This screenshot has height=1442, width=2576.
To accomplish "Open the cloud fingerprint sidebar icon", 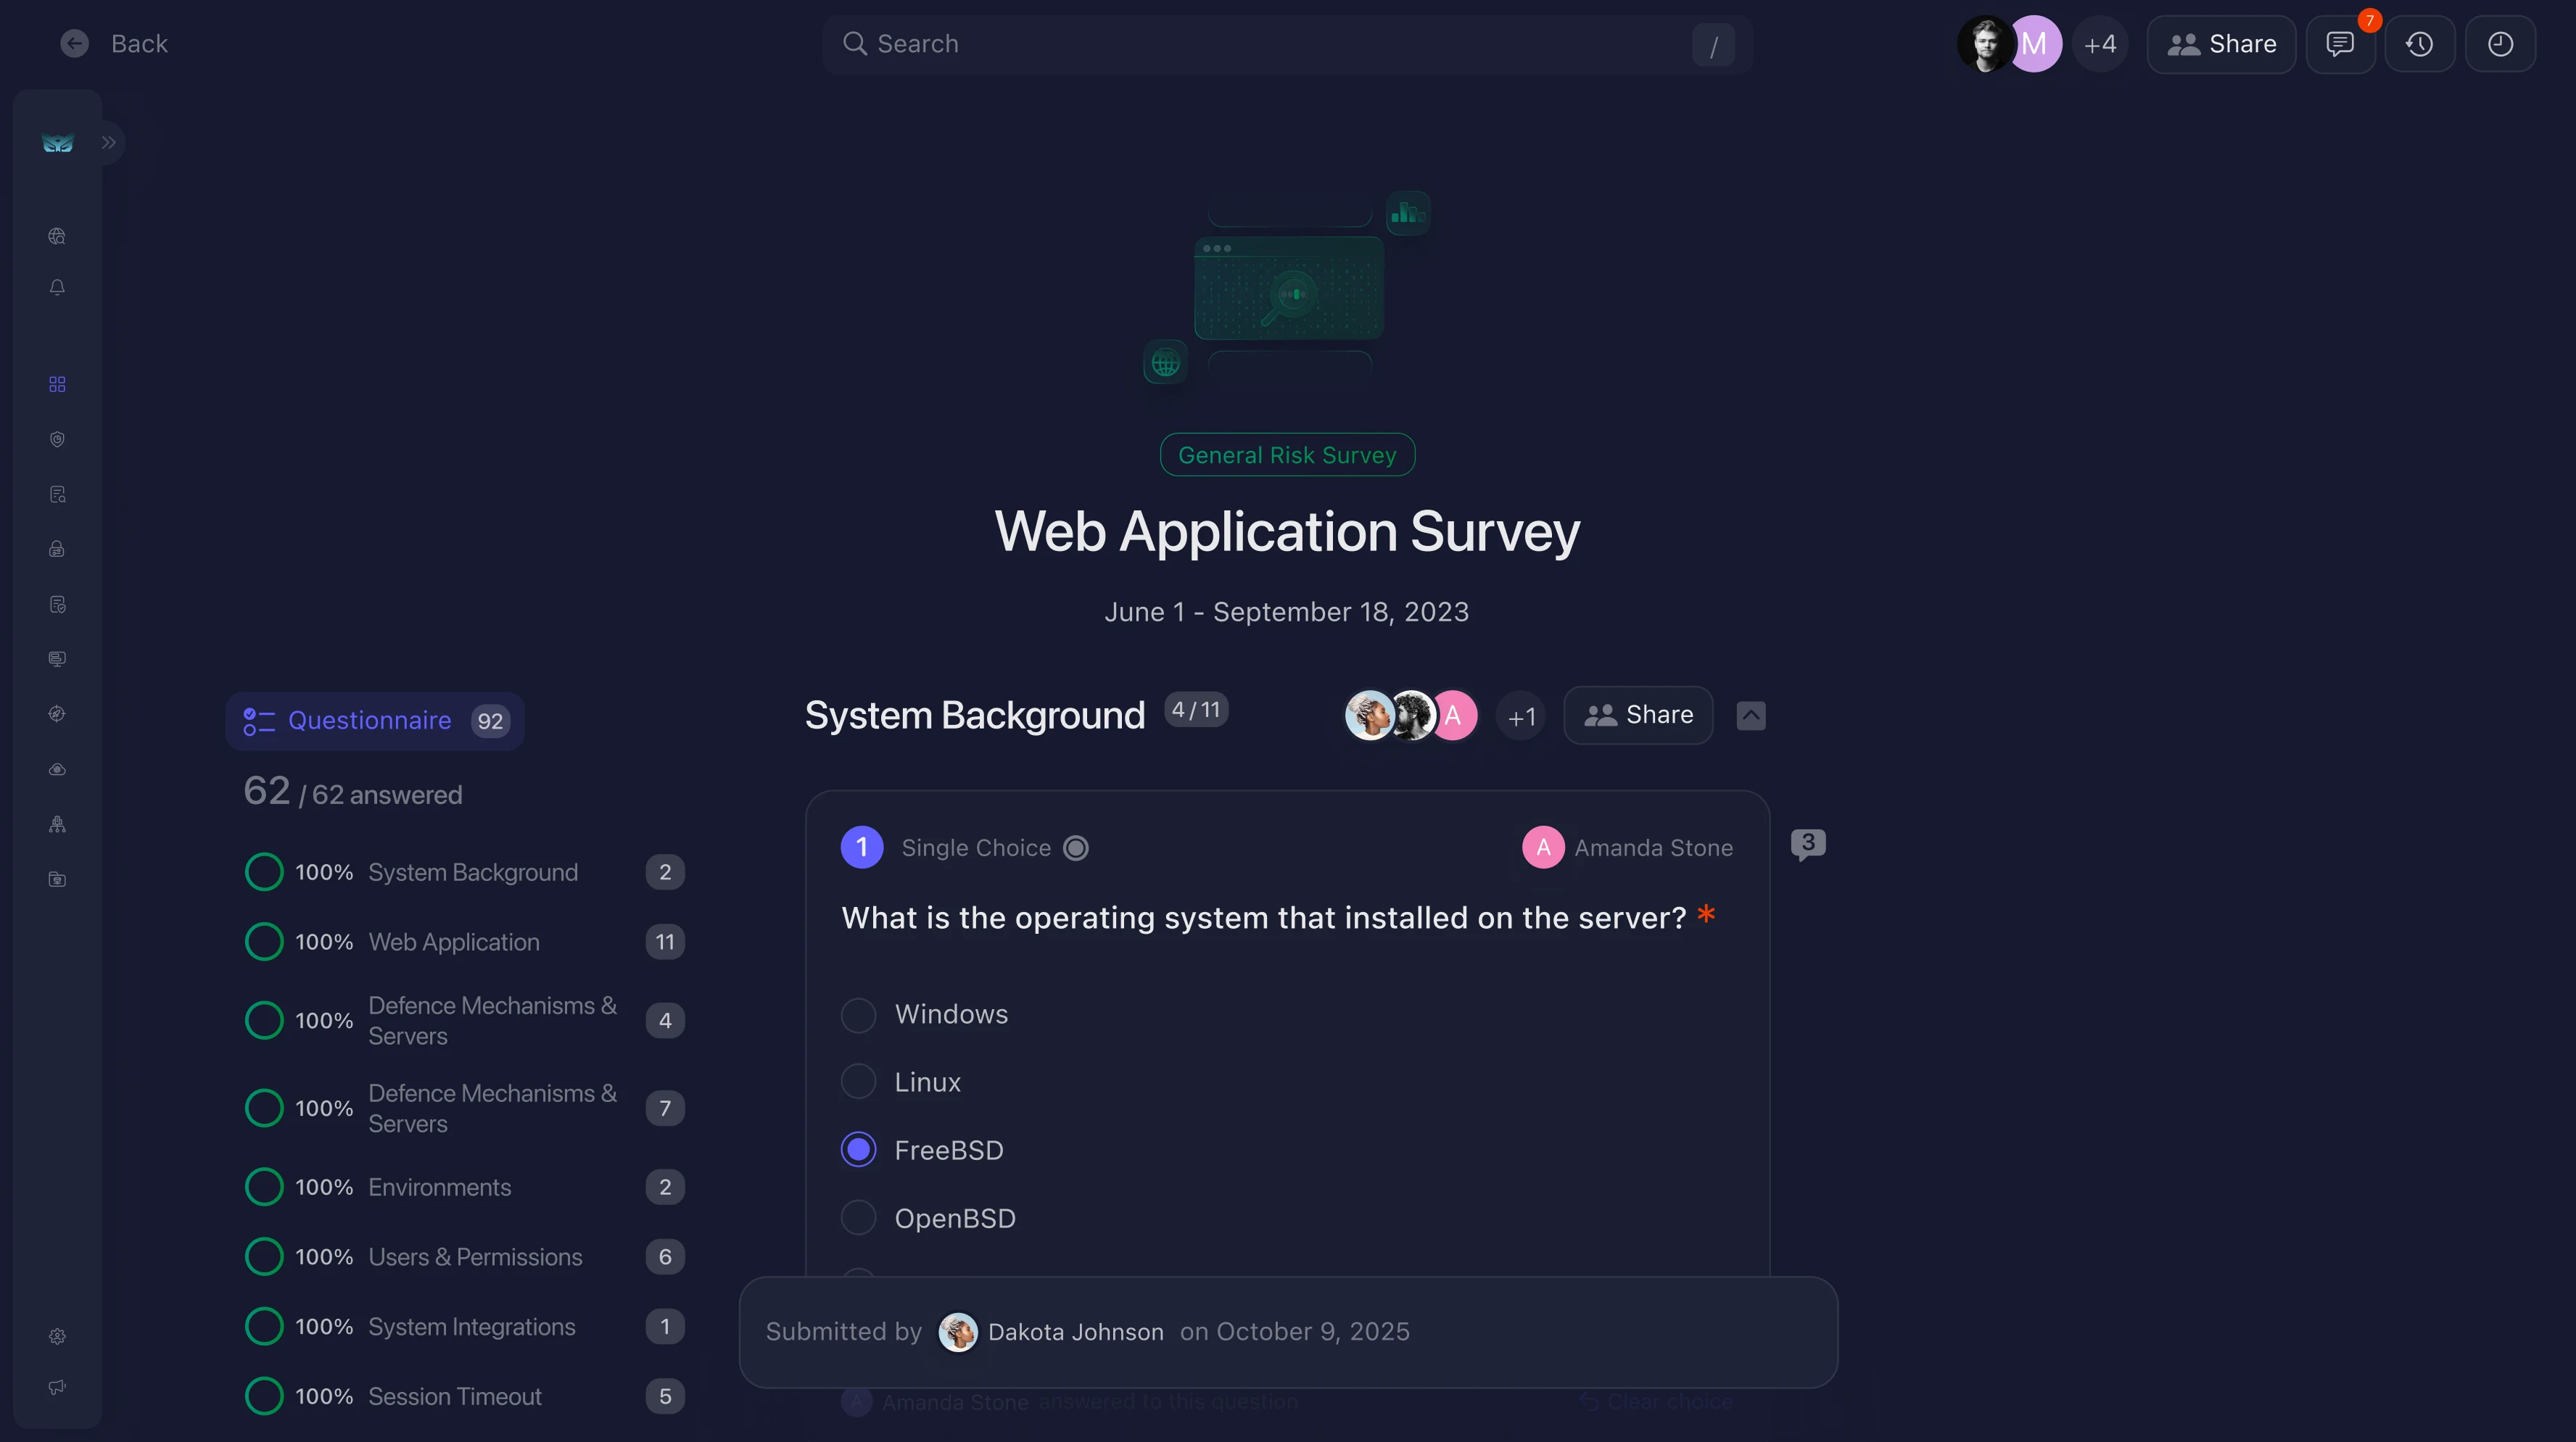I will [57, 769].
